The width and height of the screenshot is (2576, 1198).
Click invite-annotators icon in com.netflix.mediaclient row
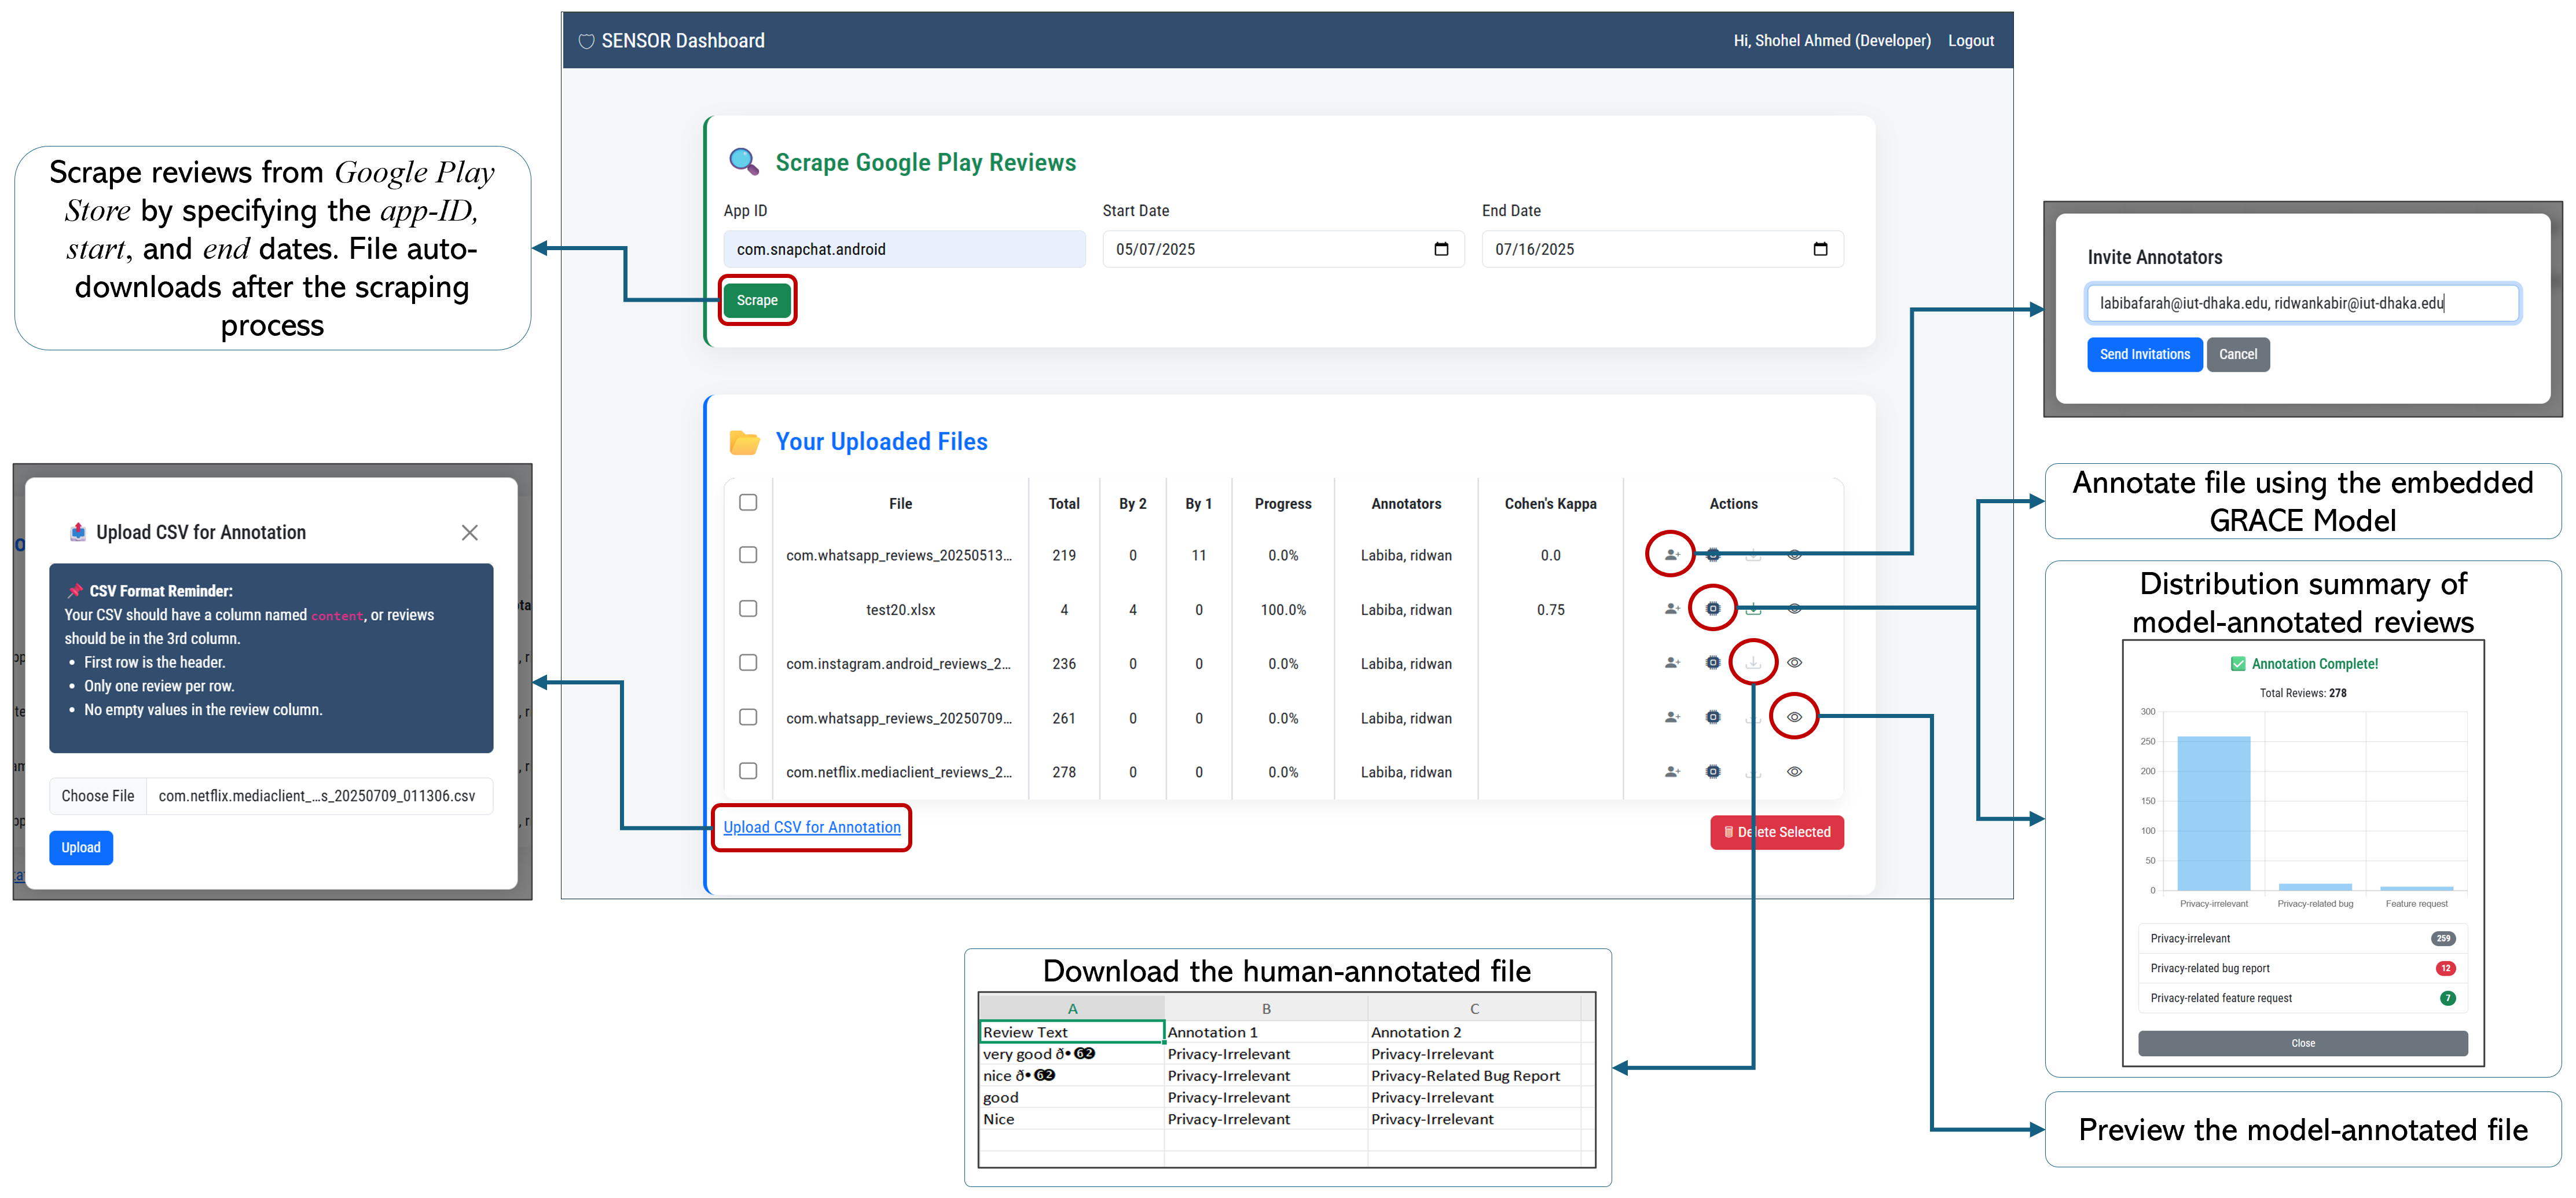[1671, 772]
